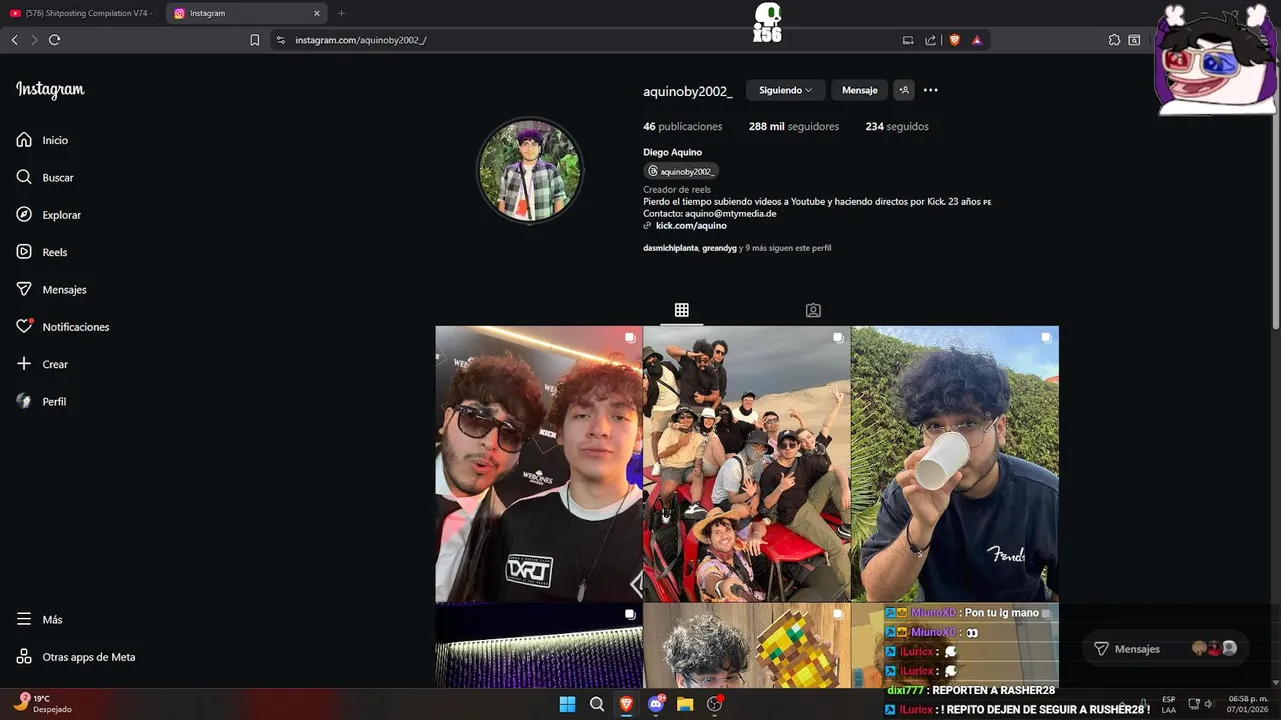Click the bookmark icon in address bar

(254, 40)
